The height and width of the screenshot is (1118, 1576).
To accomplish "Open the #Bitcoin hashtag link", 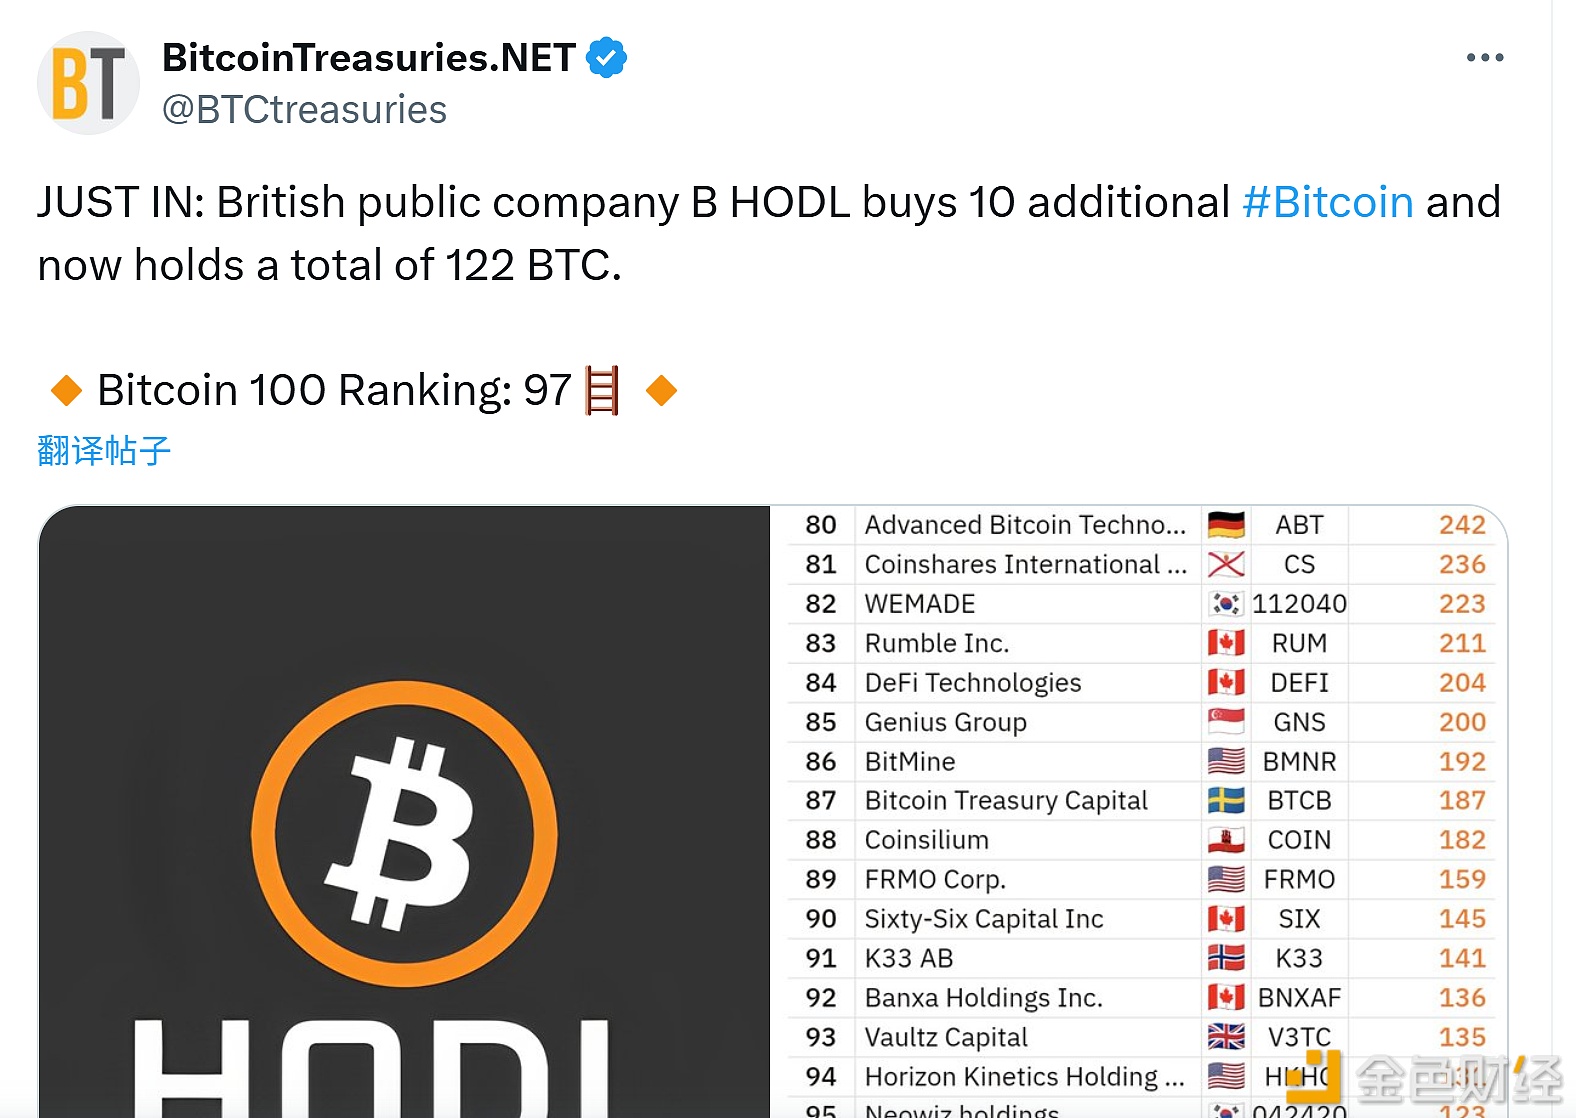I will tap(1327, 202).
